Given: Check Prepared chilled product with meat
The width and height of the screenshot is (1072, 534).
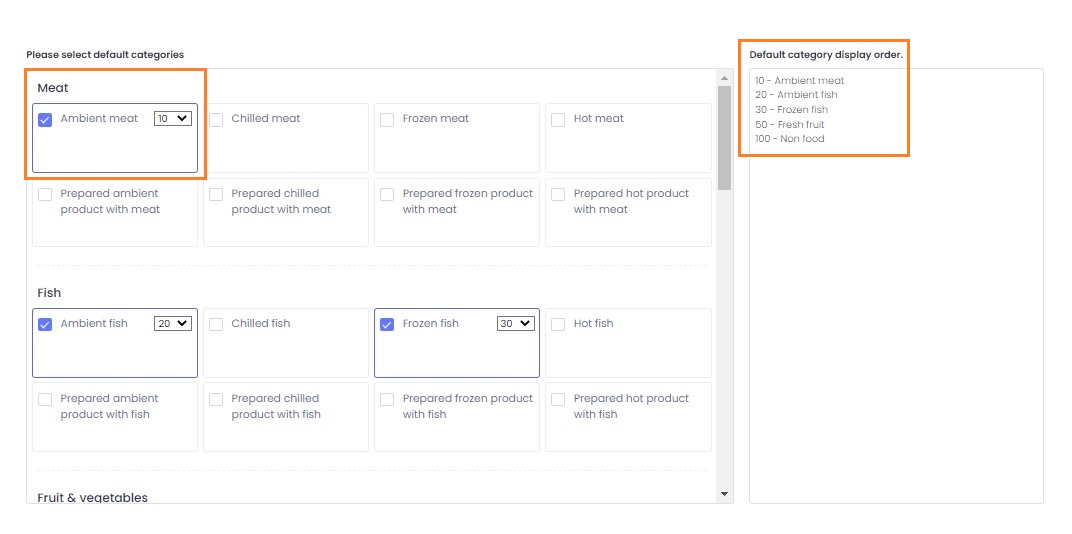Looking at the screenshot, I should (216, 195).
